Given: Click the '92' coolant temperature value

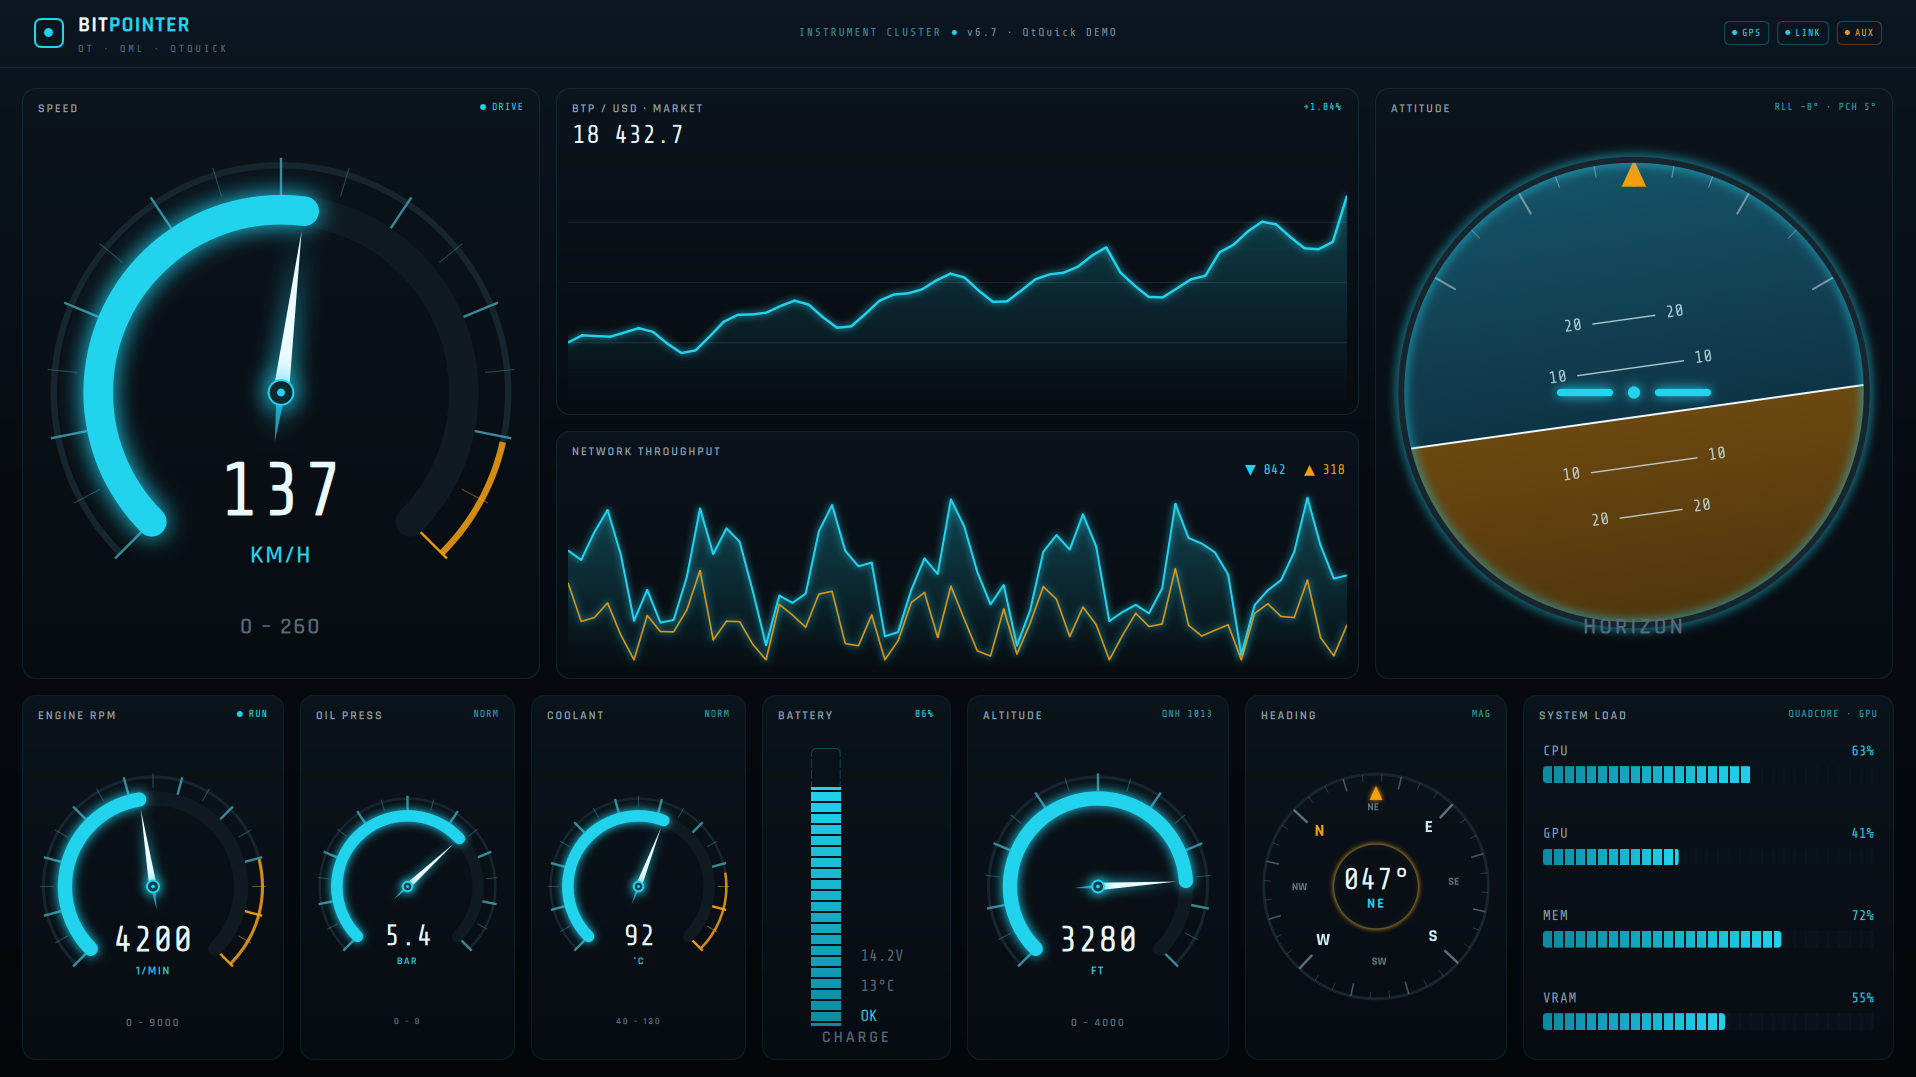Looking at the screenshot, I should [639, 936].
